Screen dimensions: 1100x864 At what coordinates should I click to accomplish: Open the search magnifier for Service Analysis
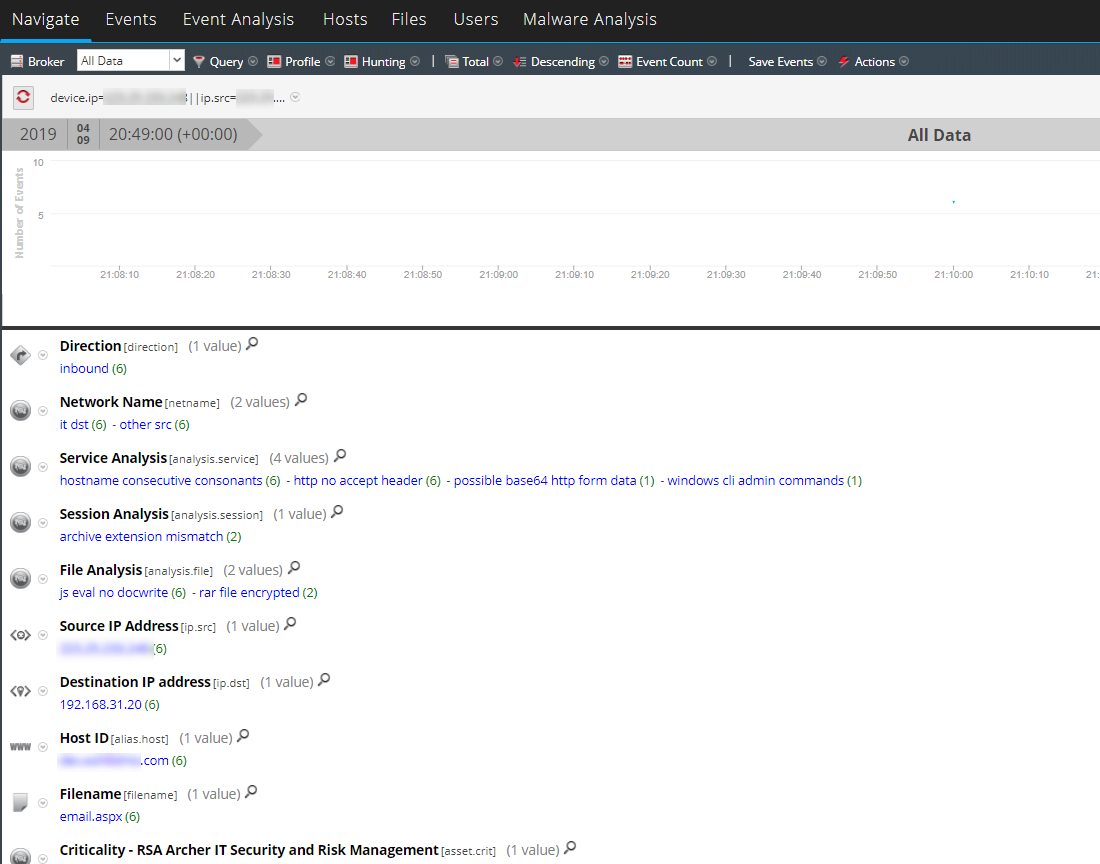338,455
